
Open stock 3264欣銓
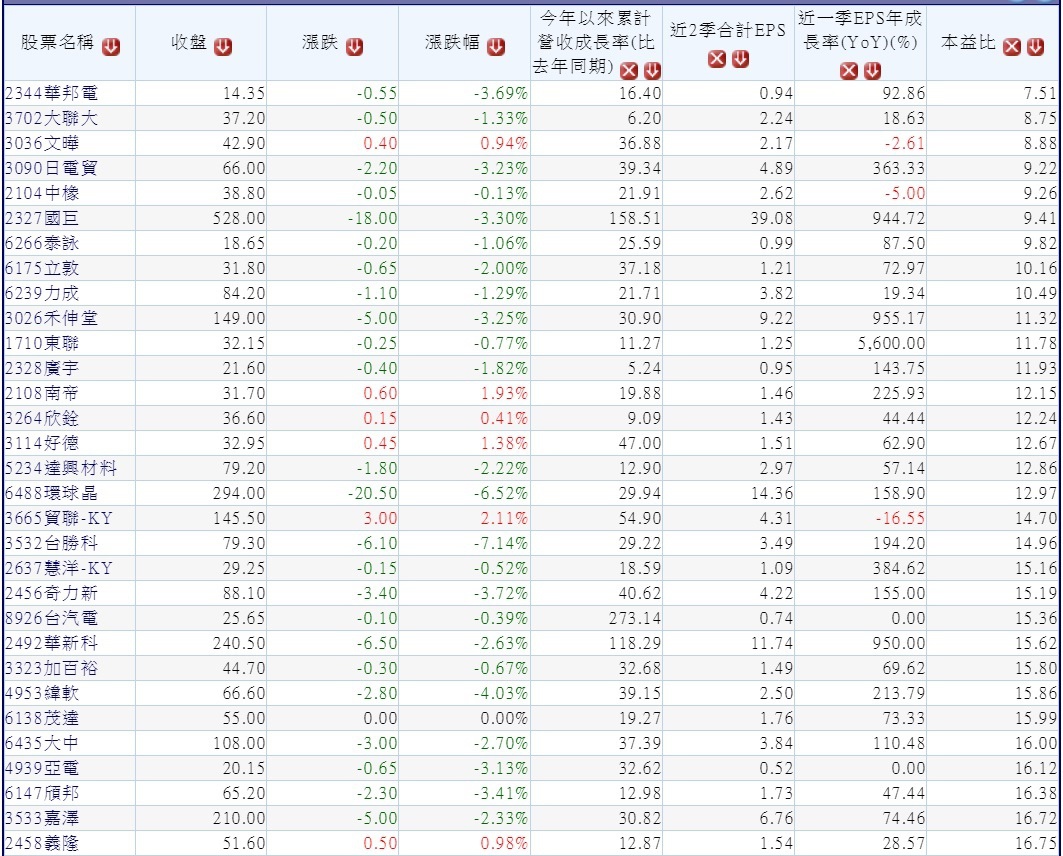[x=42, y=419]
